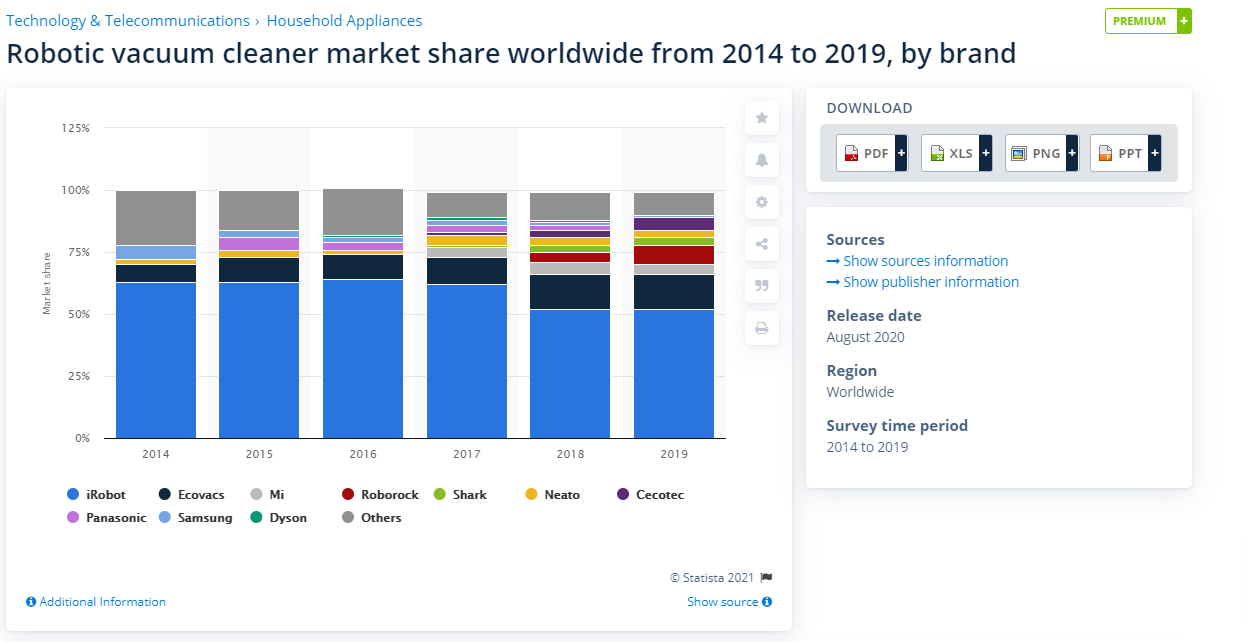Toggle Dyson legend series
This screenshot has width=1248, height=642.
(278, 518)
